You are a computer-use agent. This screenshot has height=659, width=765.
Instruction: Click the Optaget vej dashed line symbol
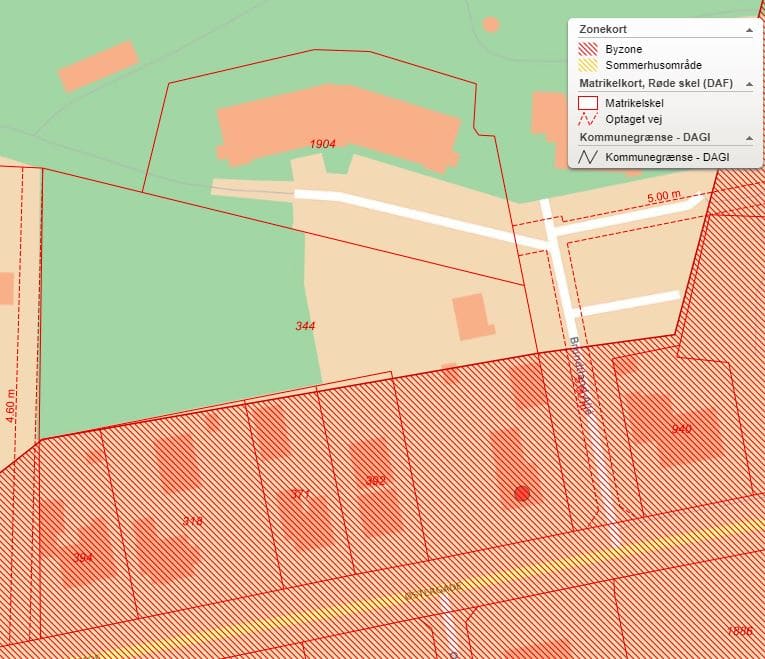(588, 118)
